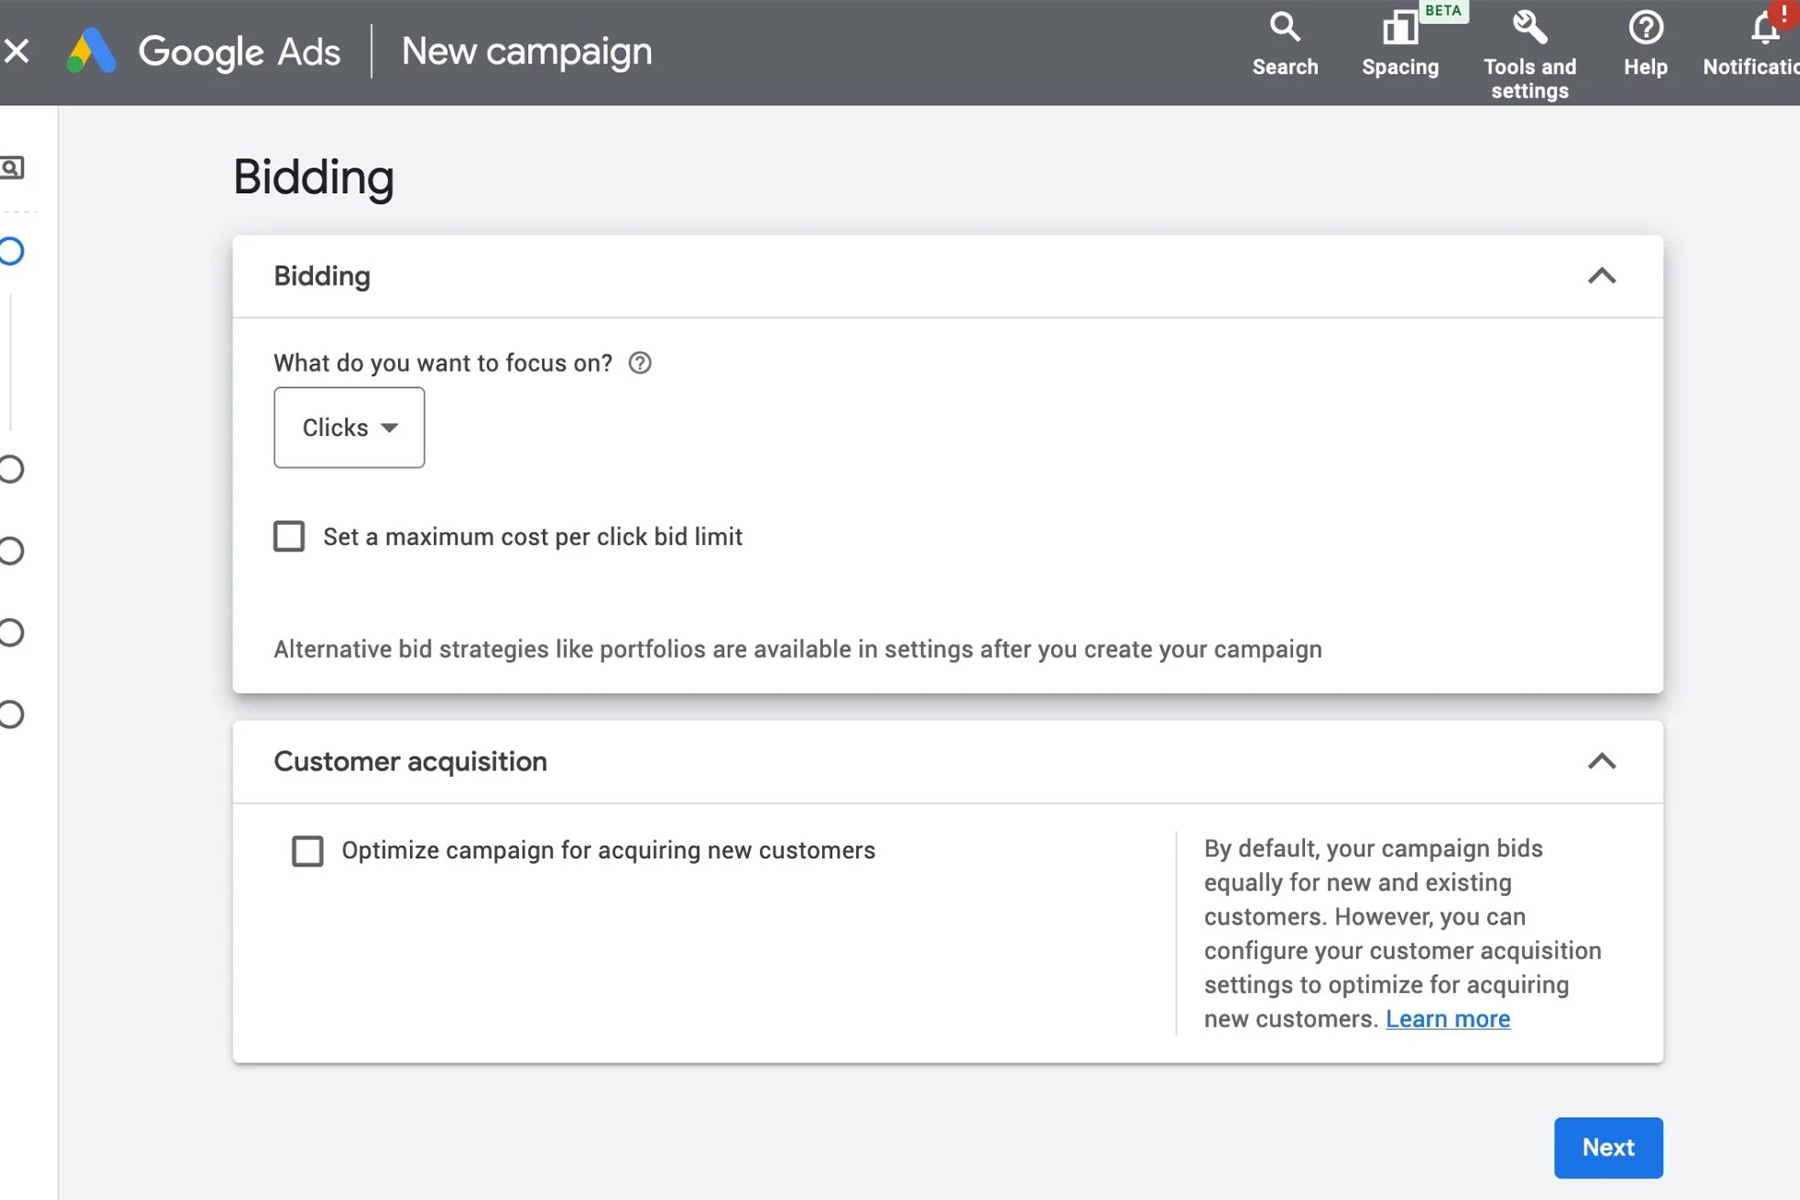Collapse the Customer acquisition section
The width and height of the screenshot is (1800, 1200).
tap(1602, 762)
